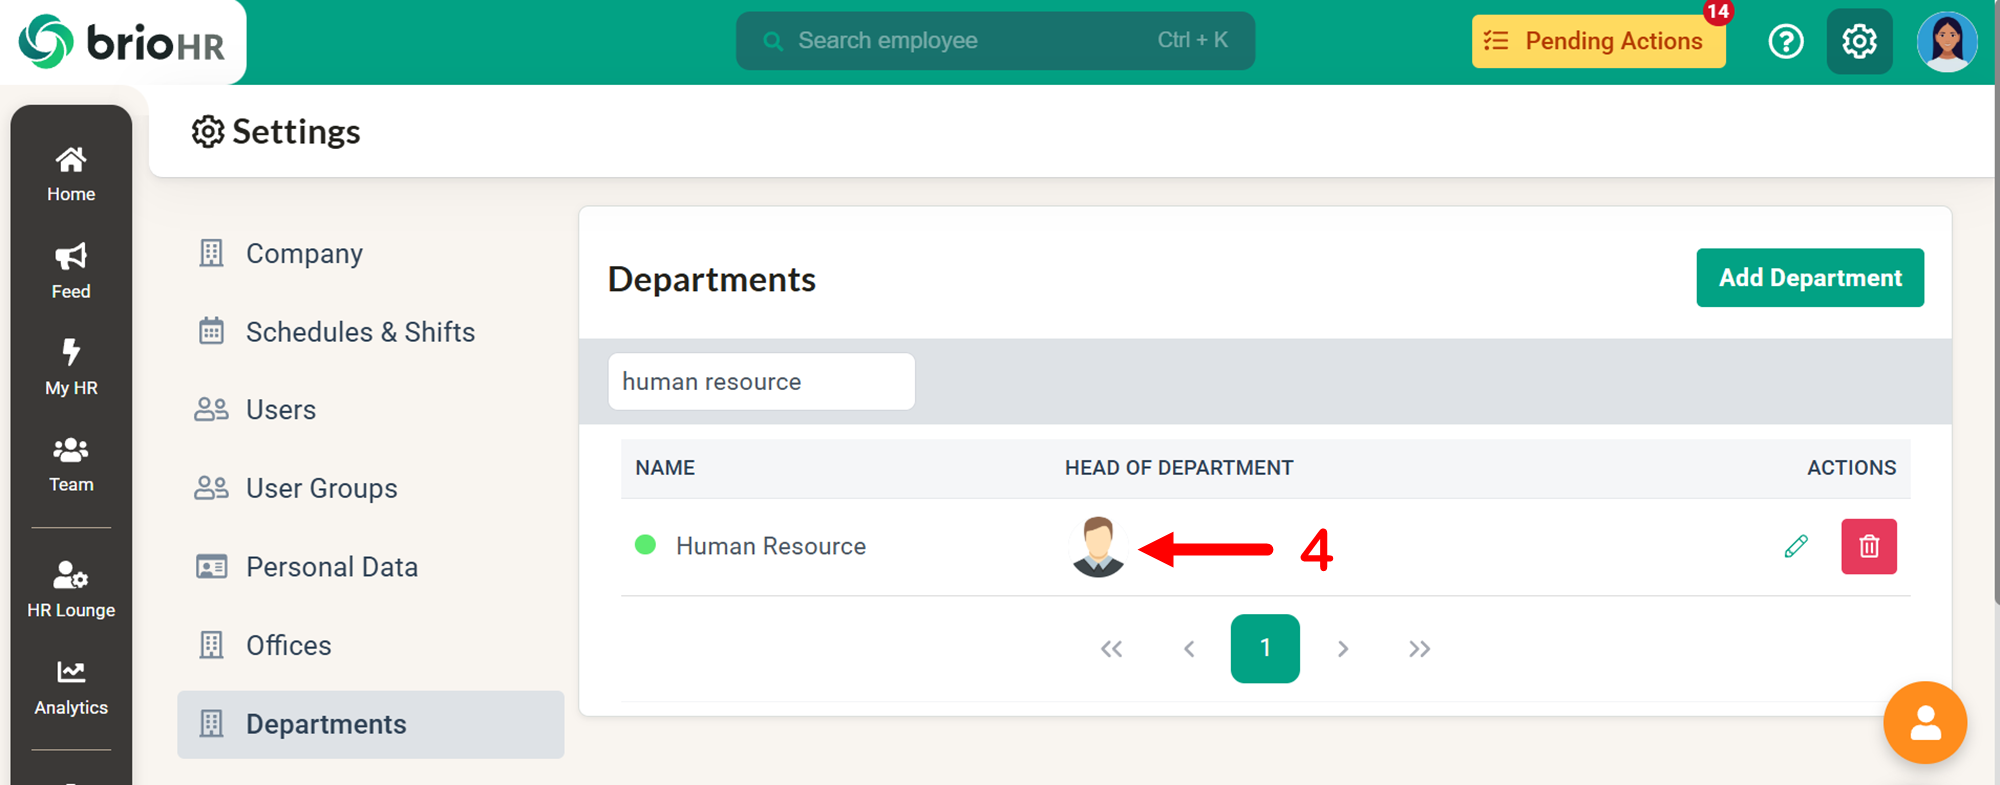The image size is (2000, 785).
Task: Open HR Lounge in the sidebar
Action: coord(71,590)
